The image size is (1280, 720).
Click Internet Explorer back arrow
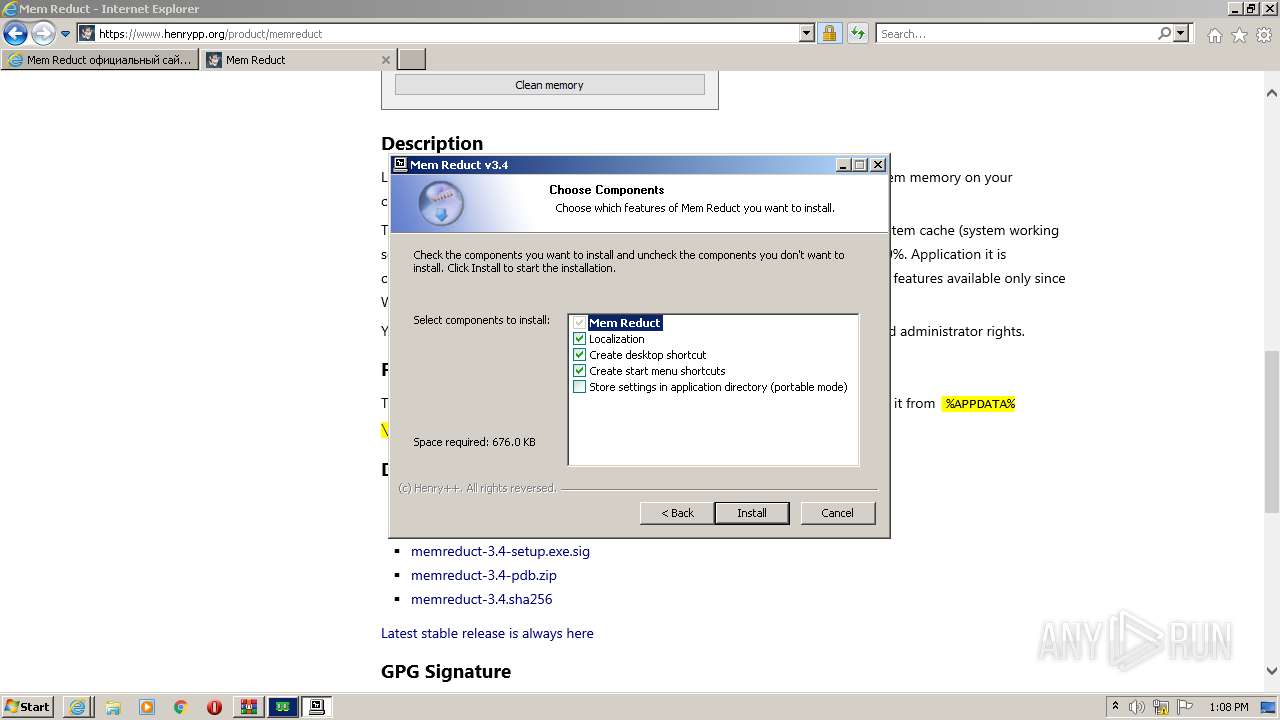pos(15,34)
